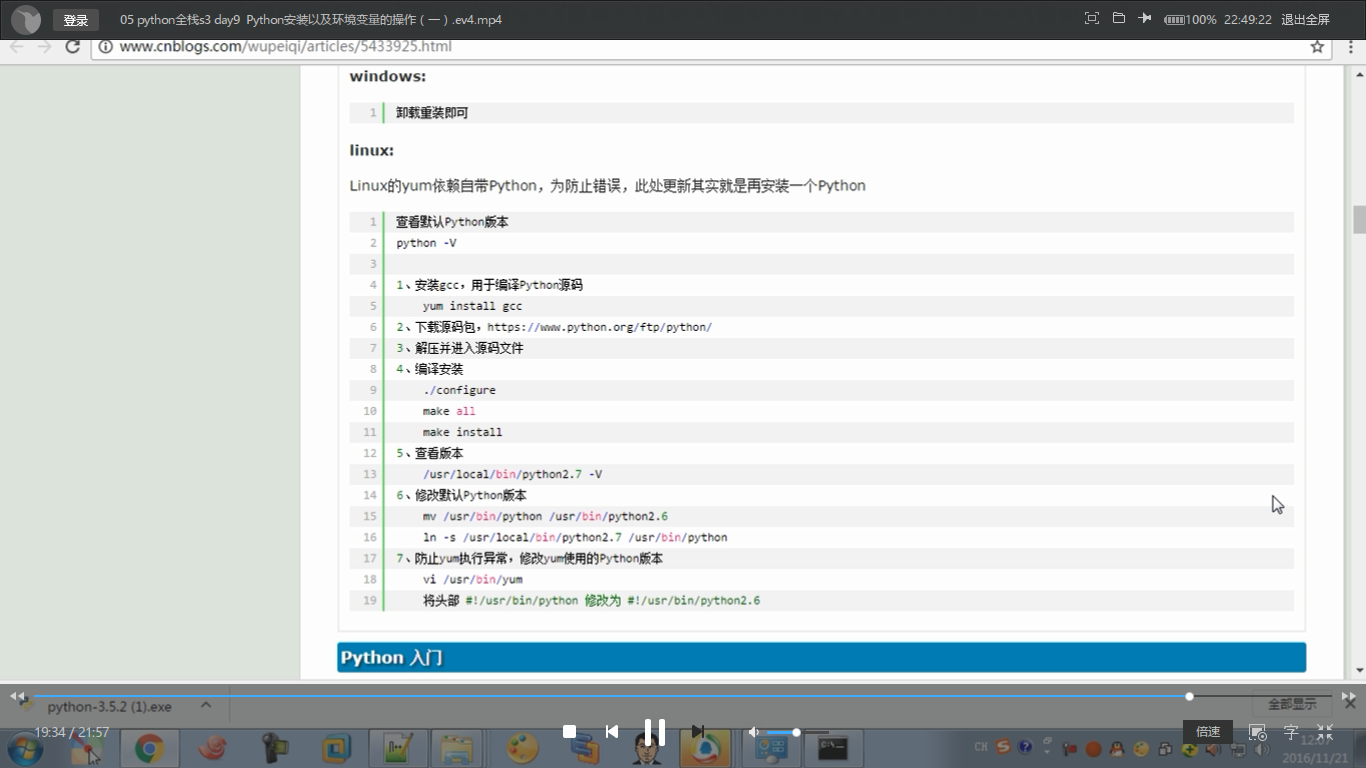Click the paint palette icon in the taskbar
Viewport: 1366px width, 768px height.
(x=521, y=748)
